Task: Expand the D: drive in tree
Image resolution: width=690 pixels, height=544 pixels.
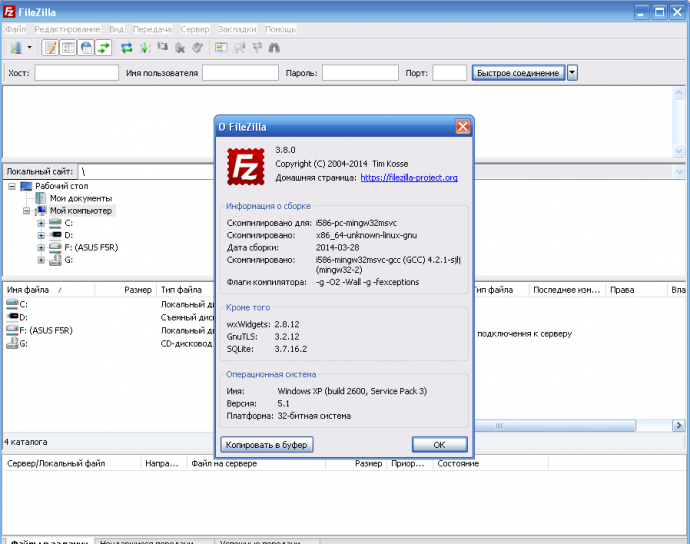Action: point(41,235)
